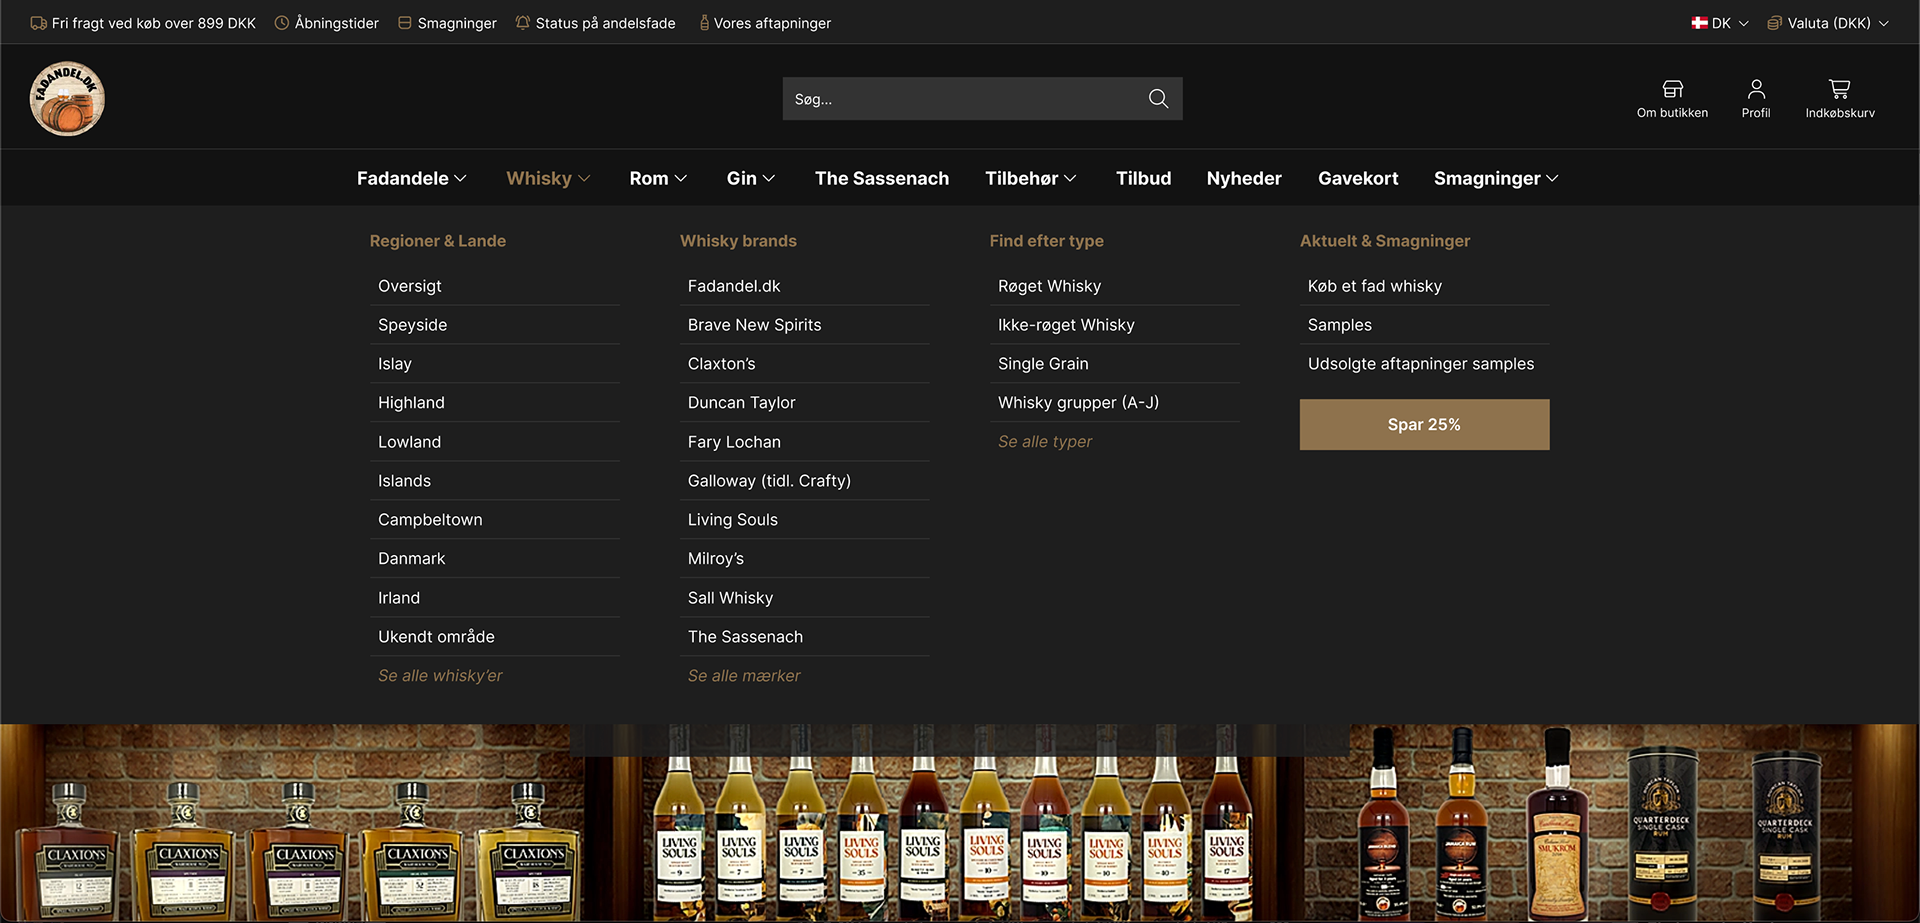Screen dimensions: 1920x923
Task: Open The Sassenach in brands list
Action: 805,637
